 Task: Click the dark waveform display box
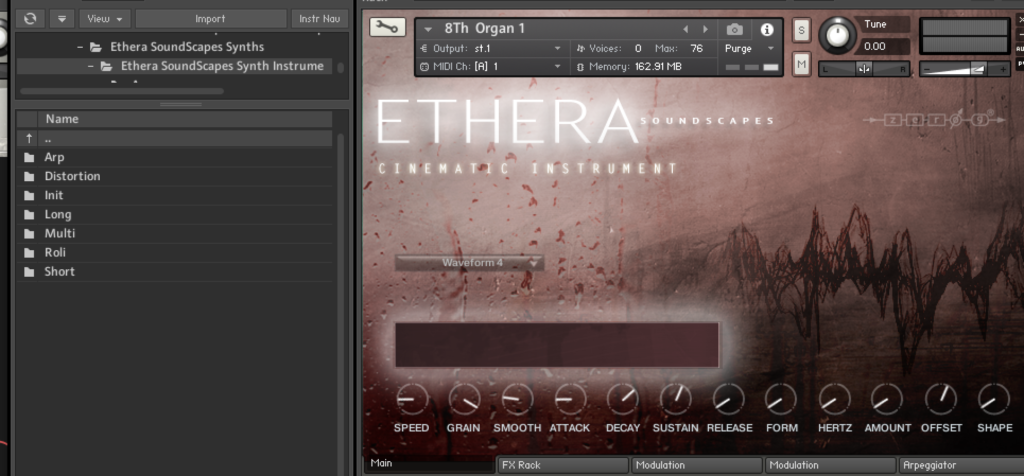(x=557, y=345)
